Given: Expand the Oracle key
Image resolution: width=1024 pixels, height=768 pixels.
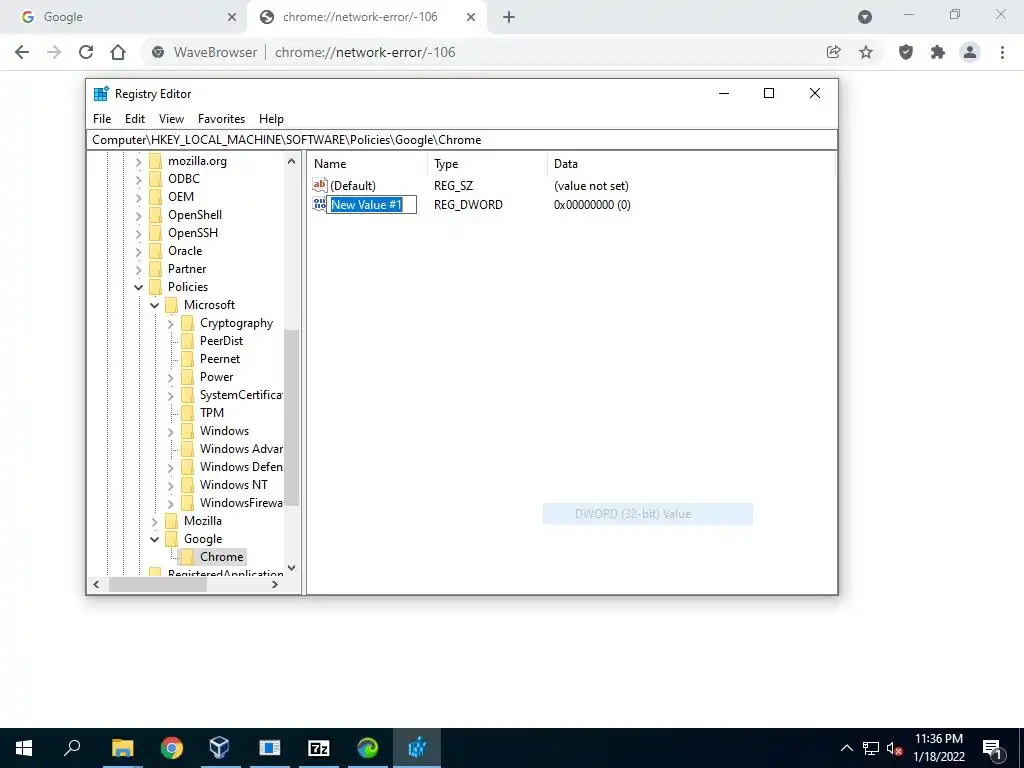Looking at the screenshot, I should pyautogui.click(x=138, y=251).
